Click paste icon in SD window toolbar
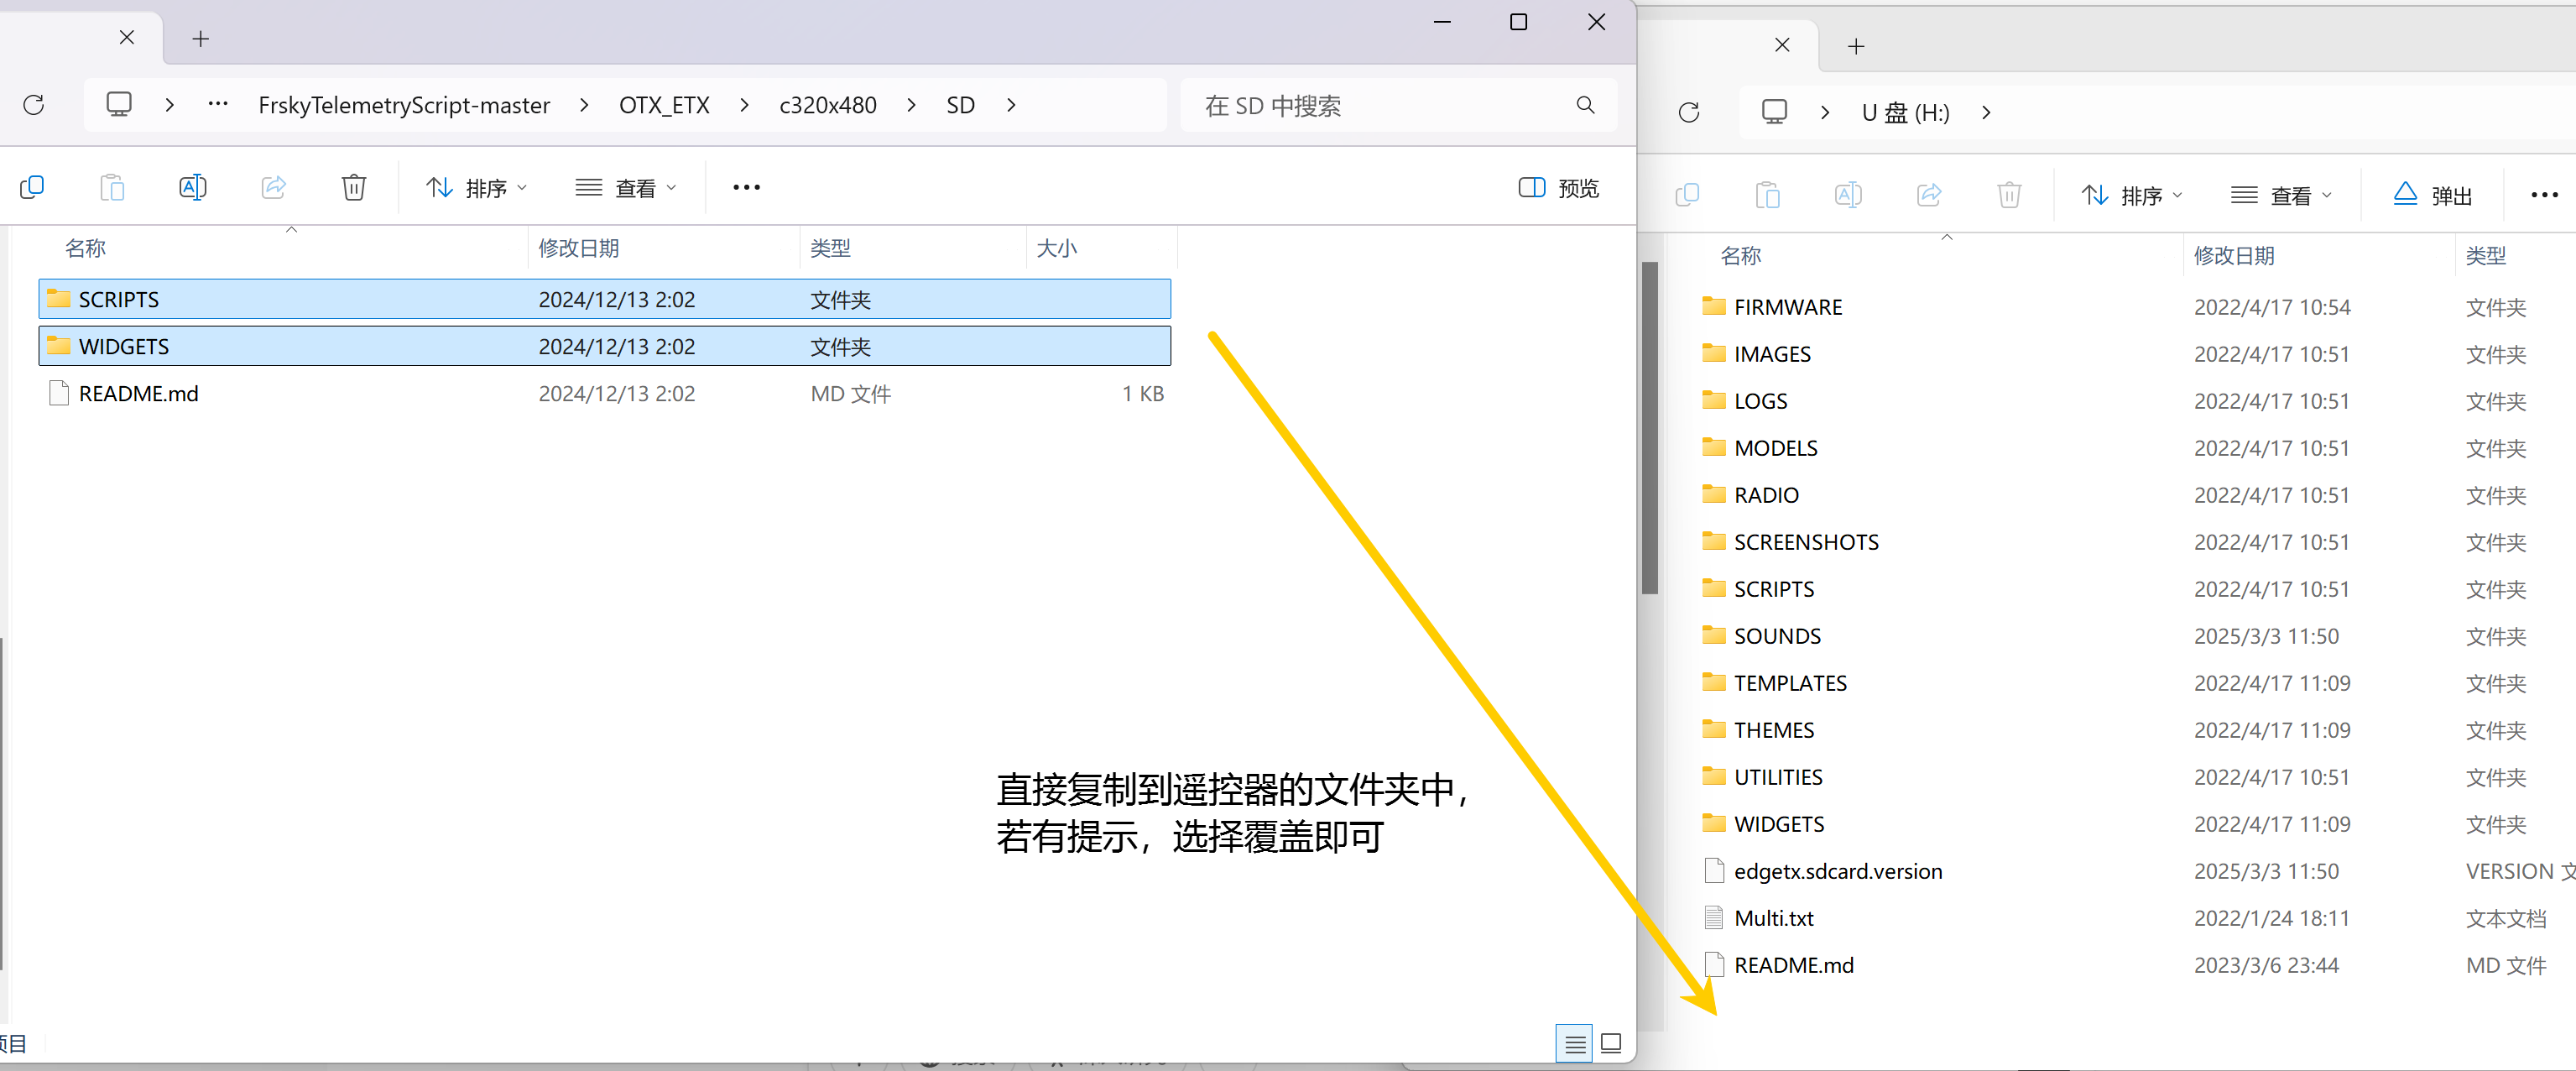Image resolution: width=2576 pixels, height=1071 pixels. point(112,187)
